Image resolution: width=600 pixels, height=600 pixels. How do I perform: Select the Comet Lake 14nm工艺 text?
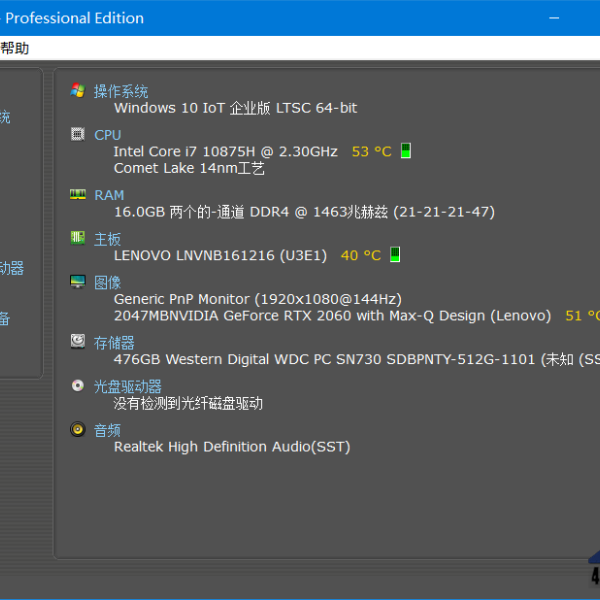[189, 168]
